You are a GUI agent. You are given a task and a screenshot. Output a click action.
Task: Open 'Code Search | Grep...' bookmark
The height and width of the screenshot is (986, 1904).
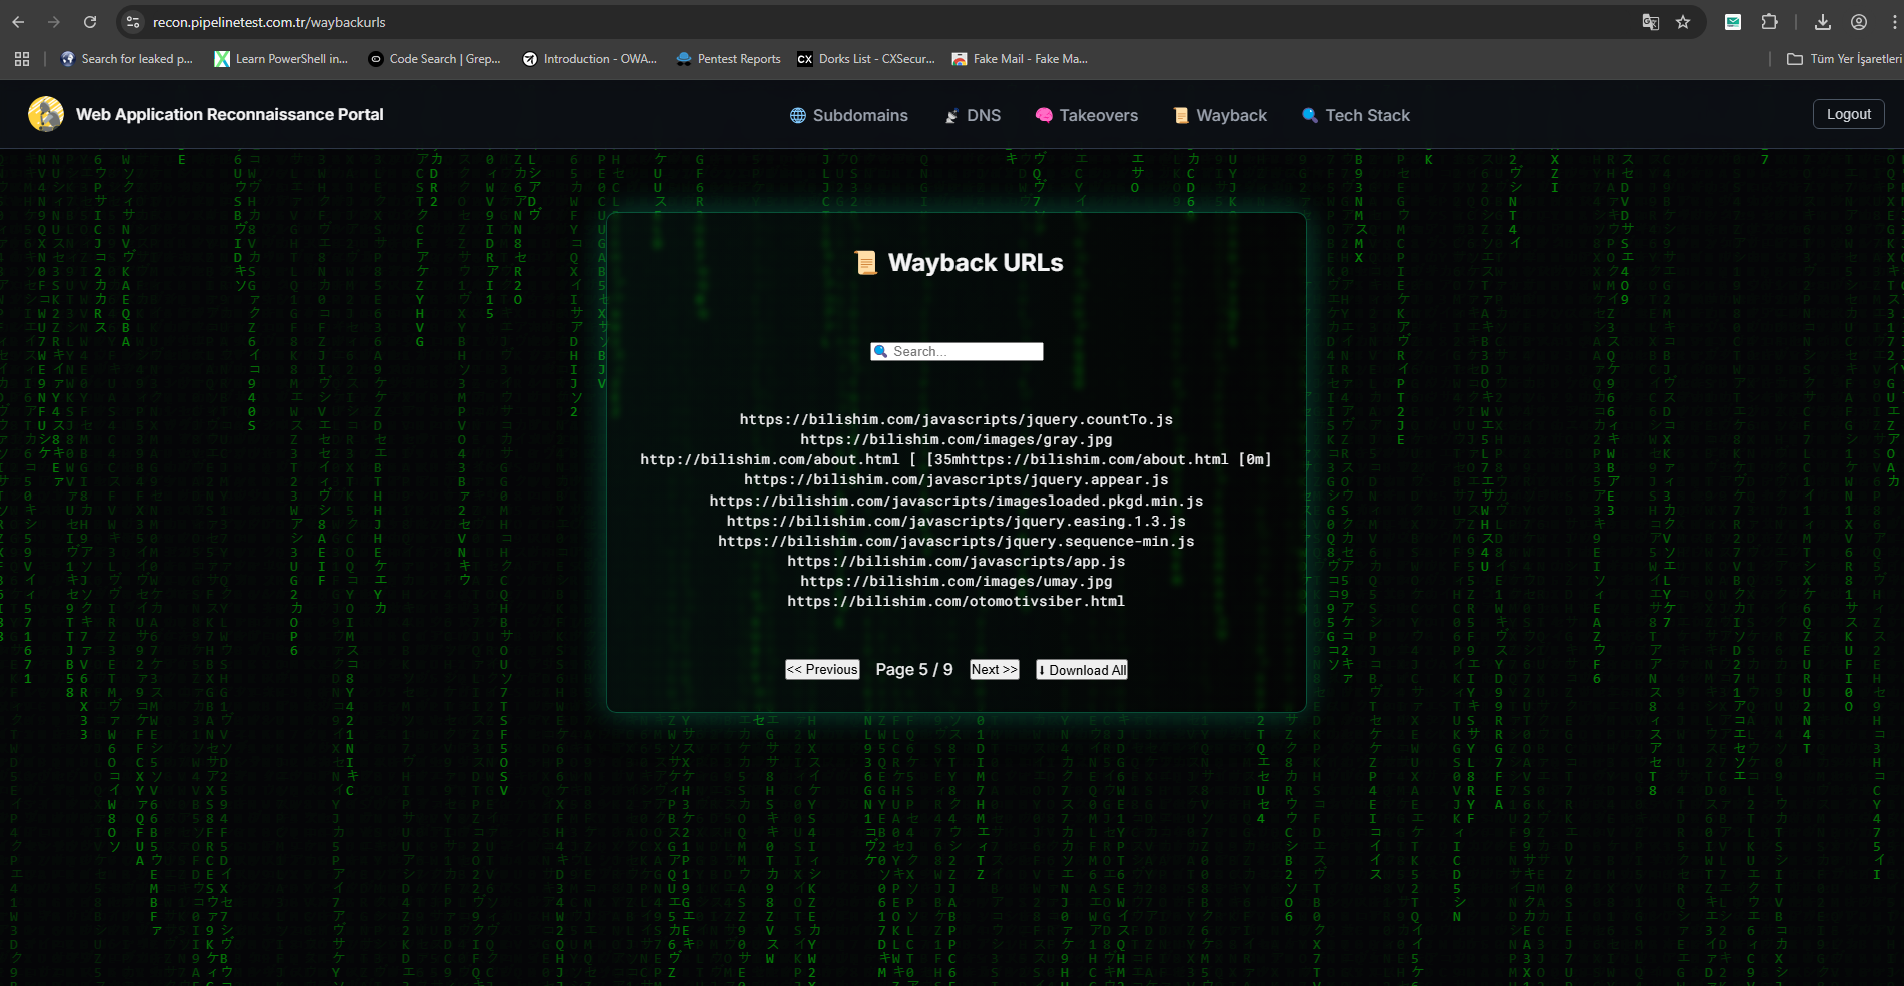pyautogui.click(x=435, y=59)
